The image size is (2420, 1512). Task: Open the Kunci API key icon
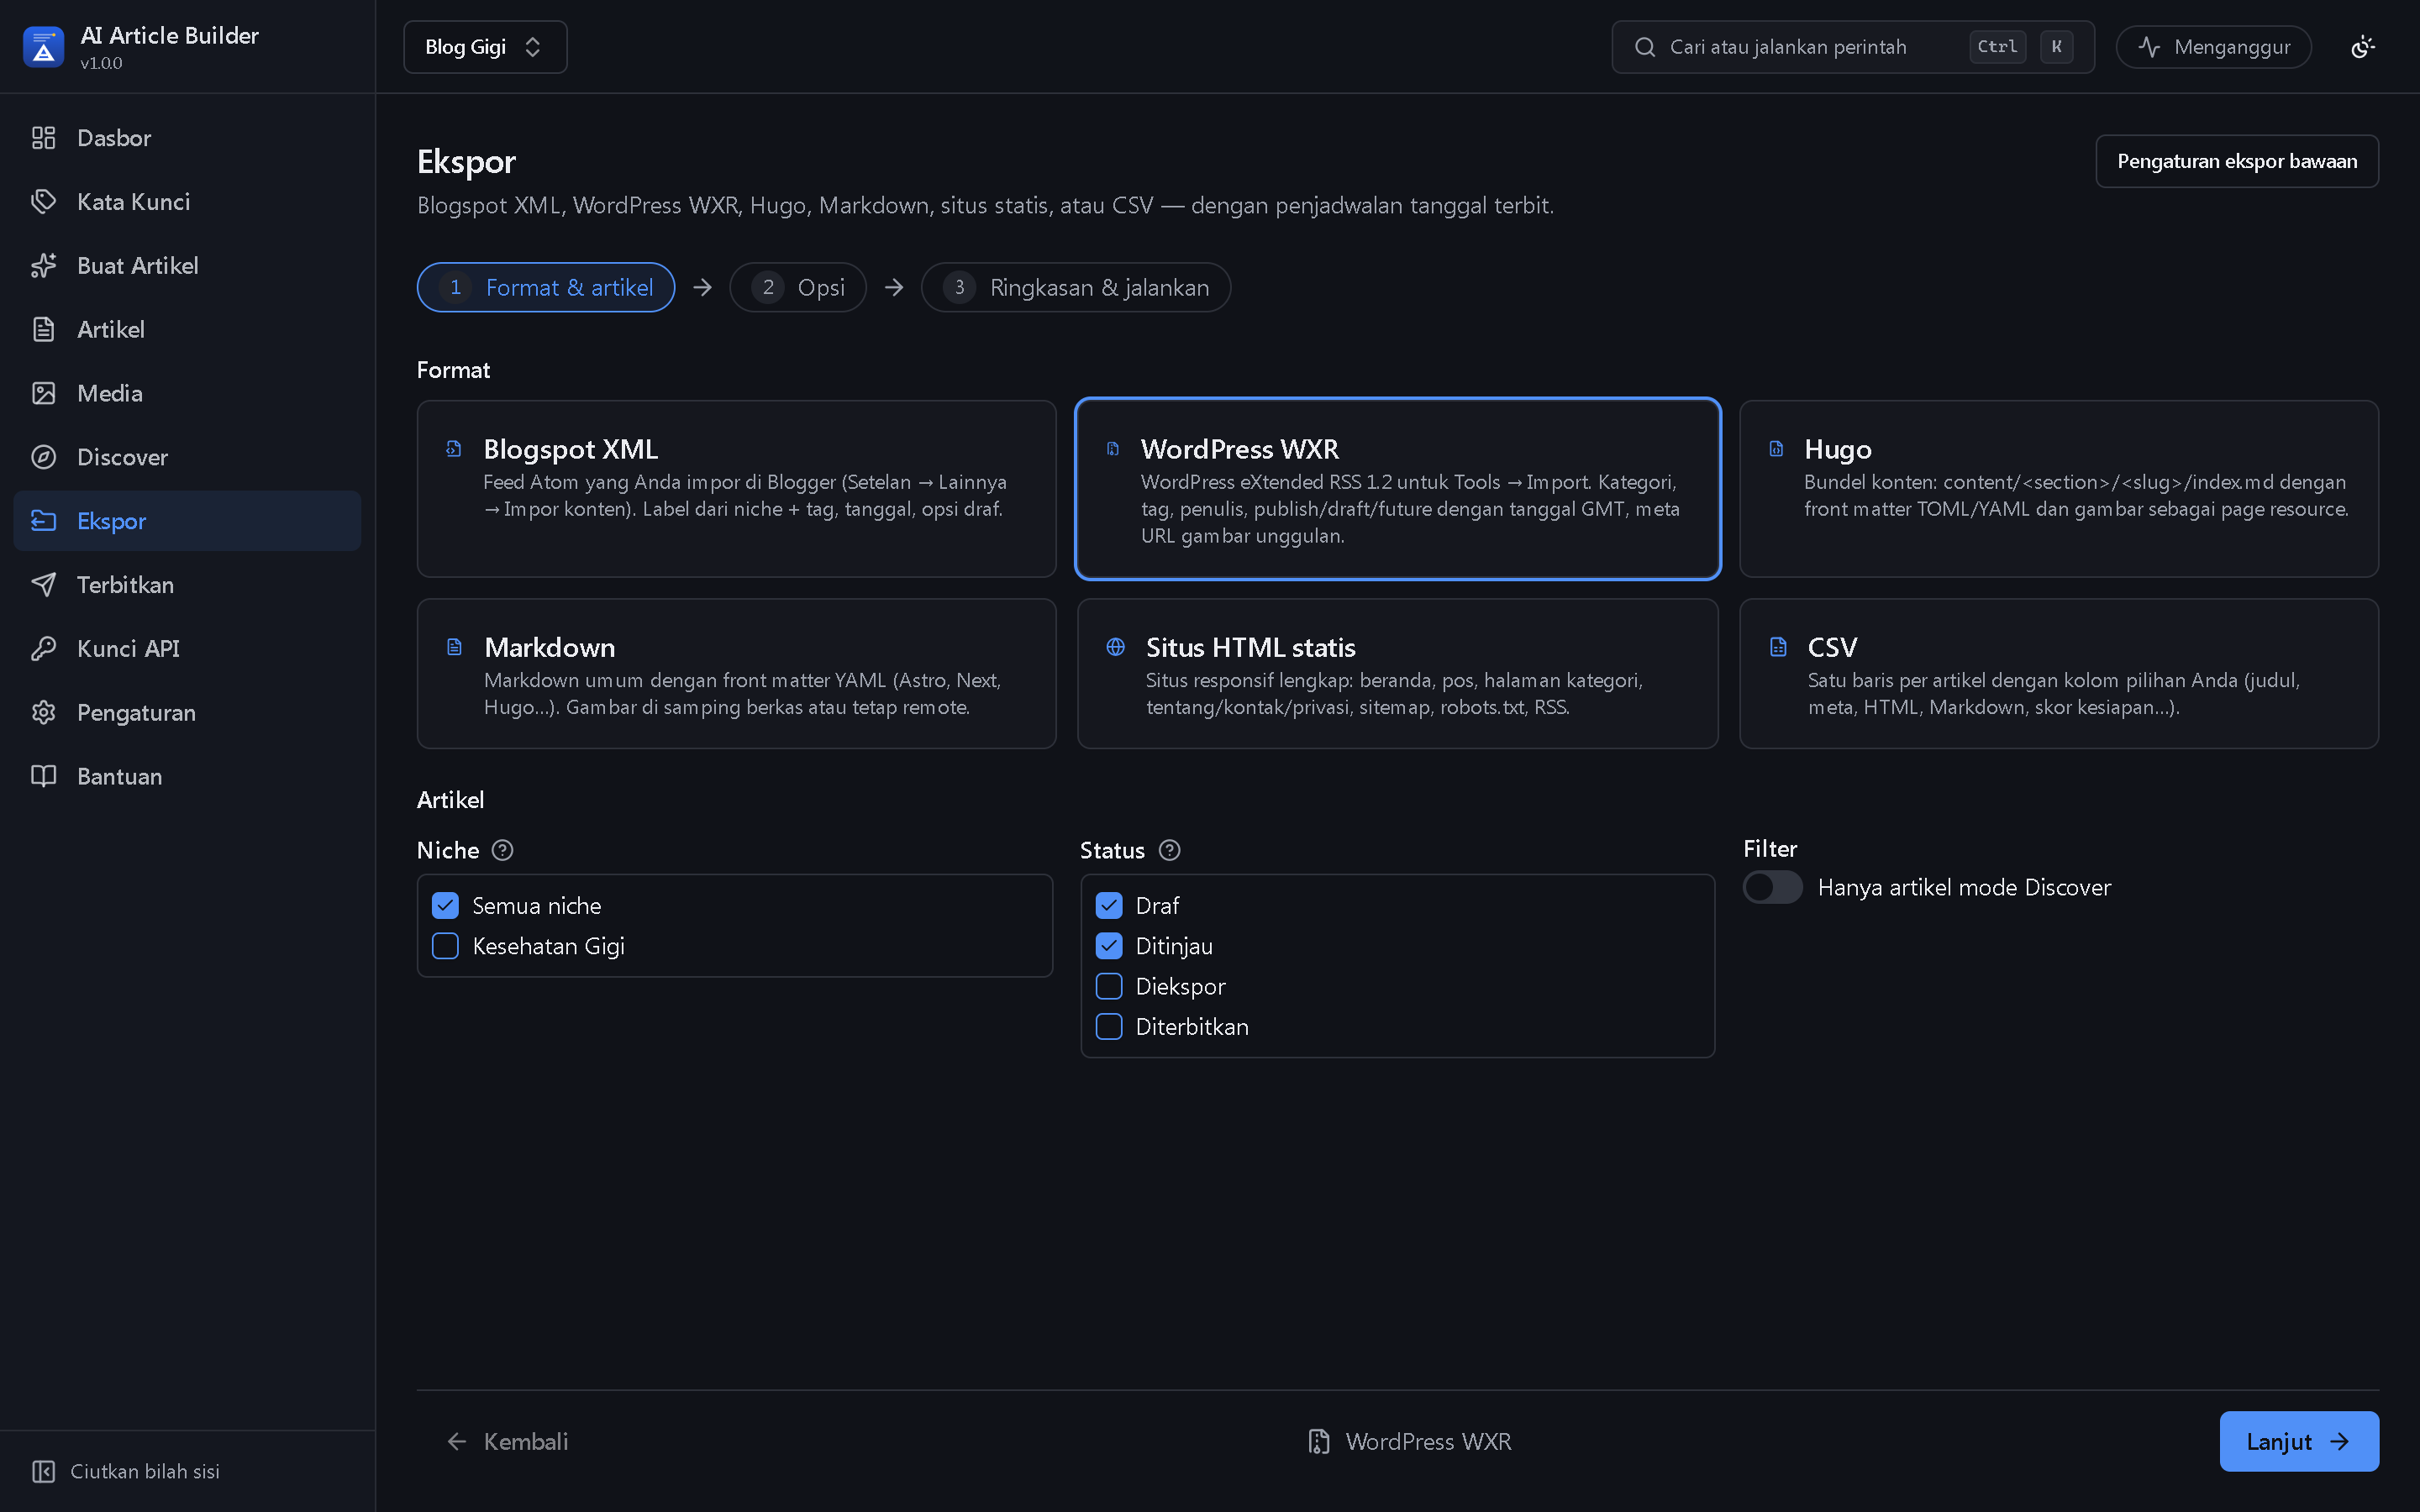[x=43, y=649]
